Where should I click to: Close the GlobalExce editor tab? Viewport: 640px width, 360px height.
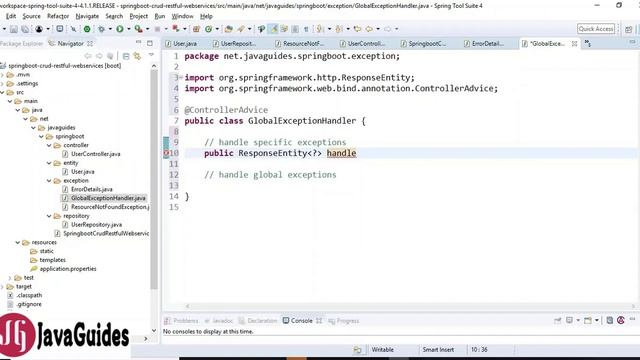tap(574, 43)
